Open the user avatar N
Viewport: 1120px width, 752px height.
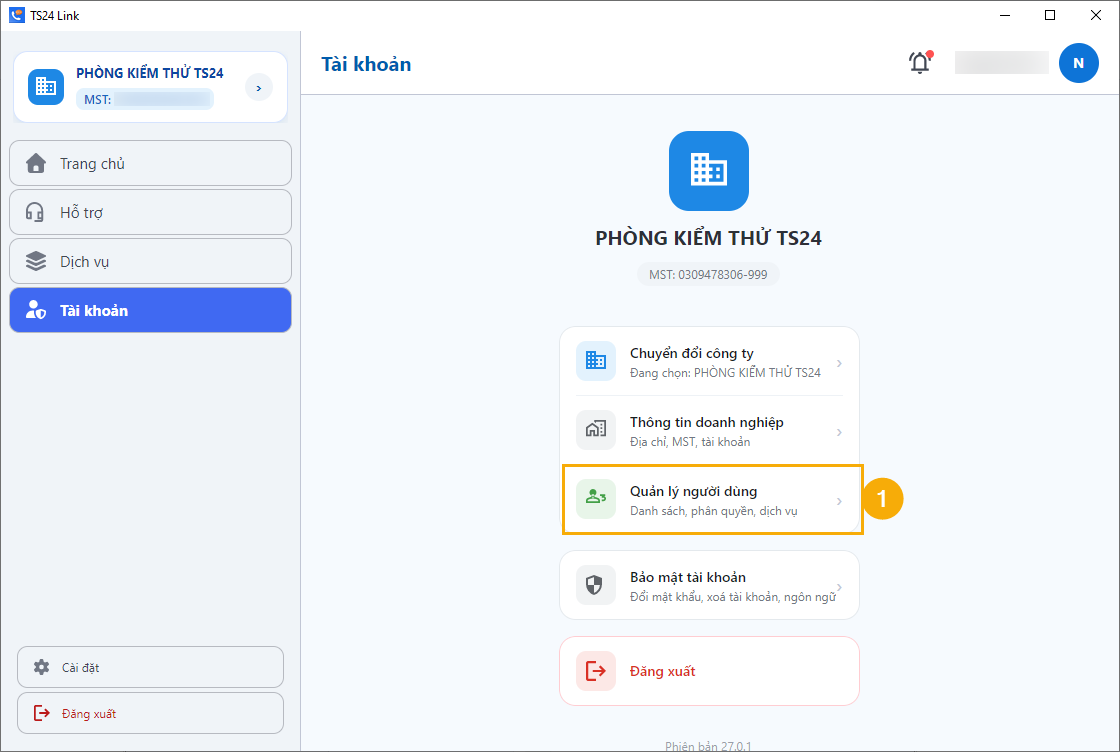[x=1079, y=63]
